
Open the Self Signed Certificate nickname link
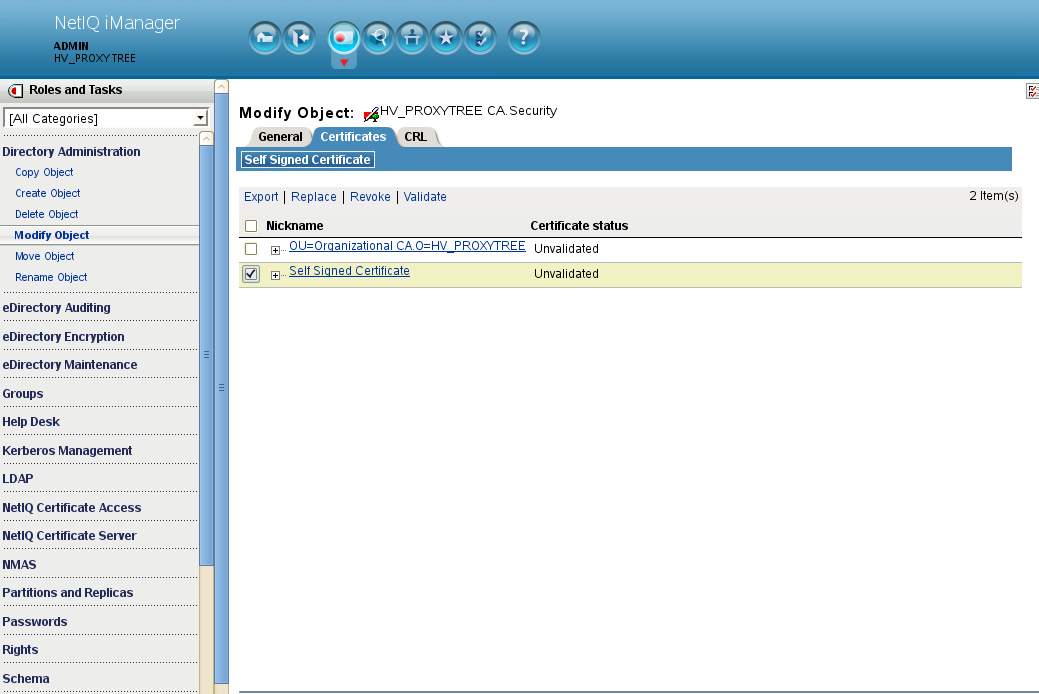[349, 271]
